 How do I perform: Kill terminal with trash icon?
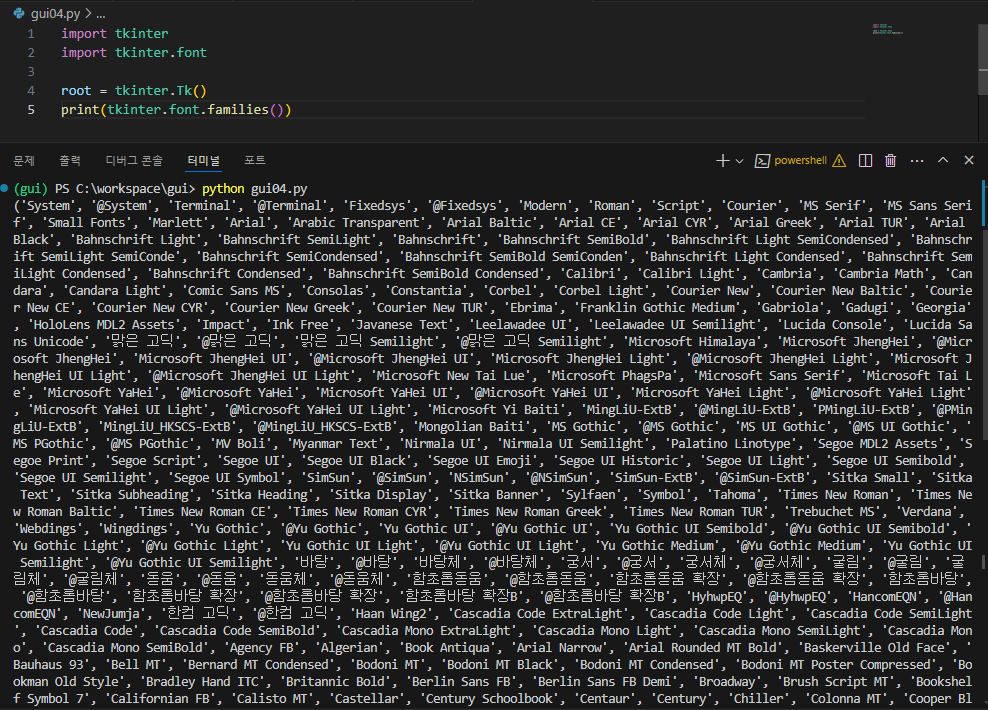coord(890,161)
